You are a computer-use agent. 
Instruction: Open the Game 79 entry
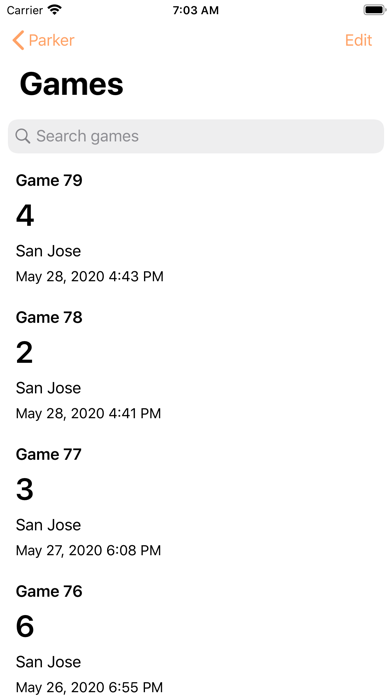click(x=196, y=228)
